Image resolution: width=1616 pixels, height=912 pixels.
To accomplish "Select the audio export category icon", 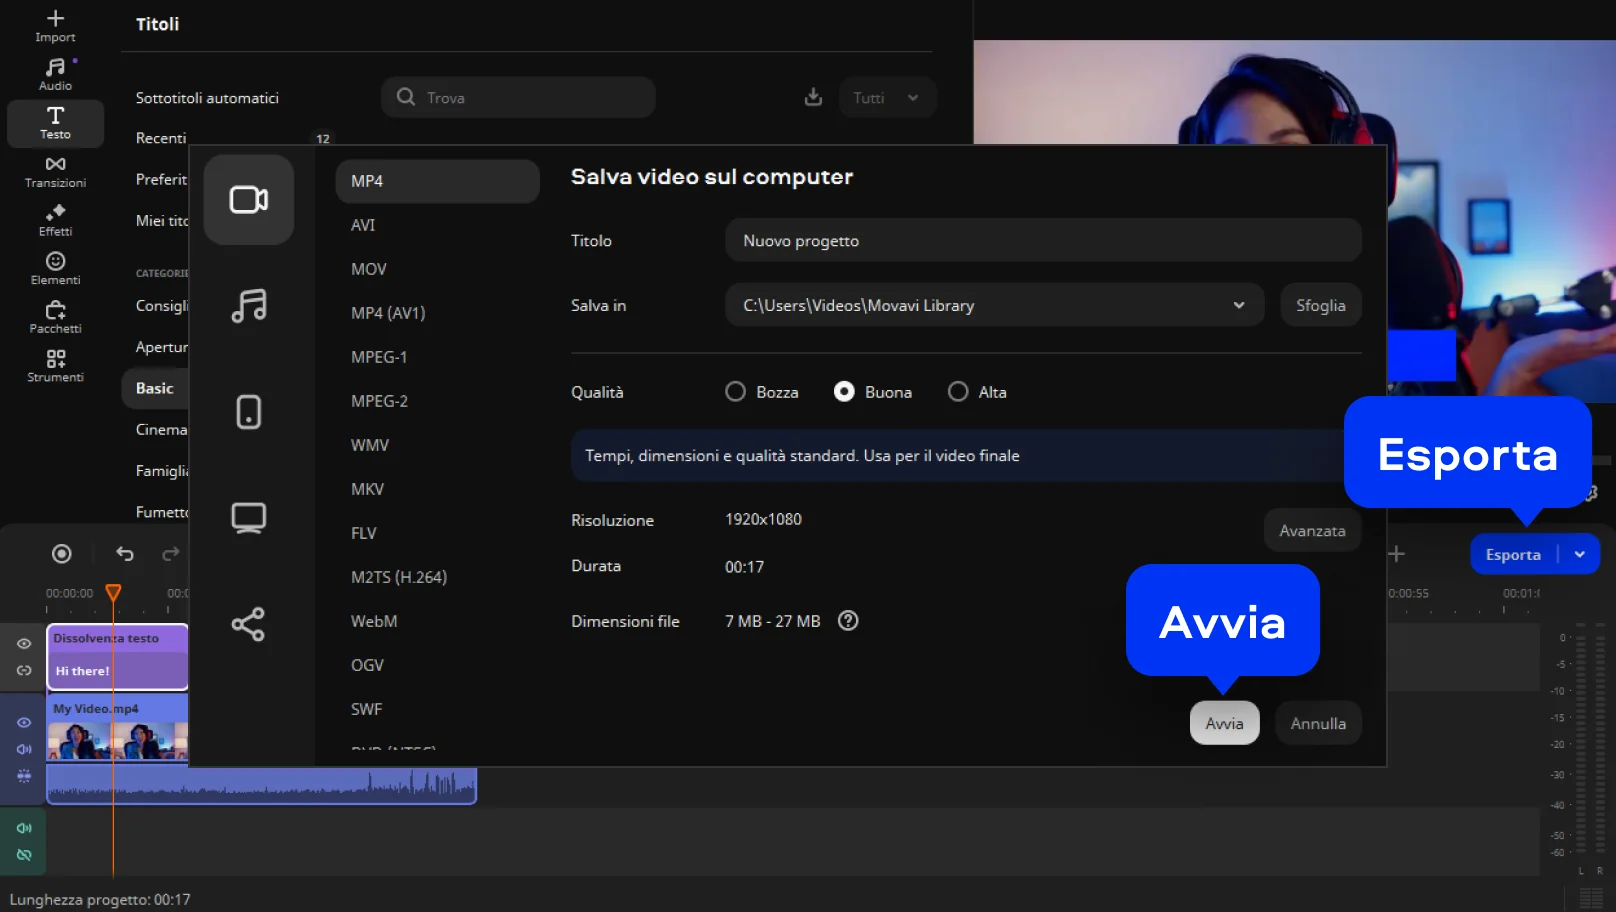I will point(249,306).
